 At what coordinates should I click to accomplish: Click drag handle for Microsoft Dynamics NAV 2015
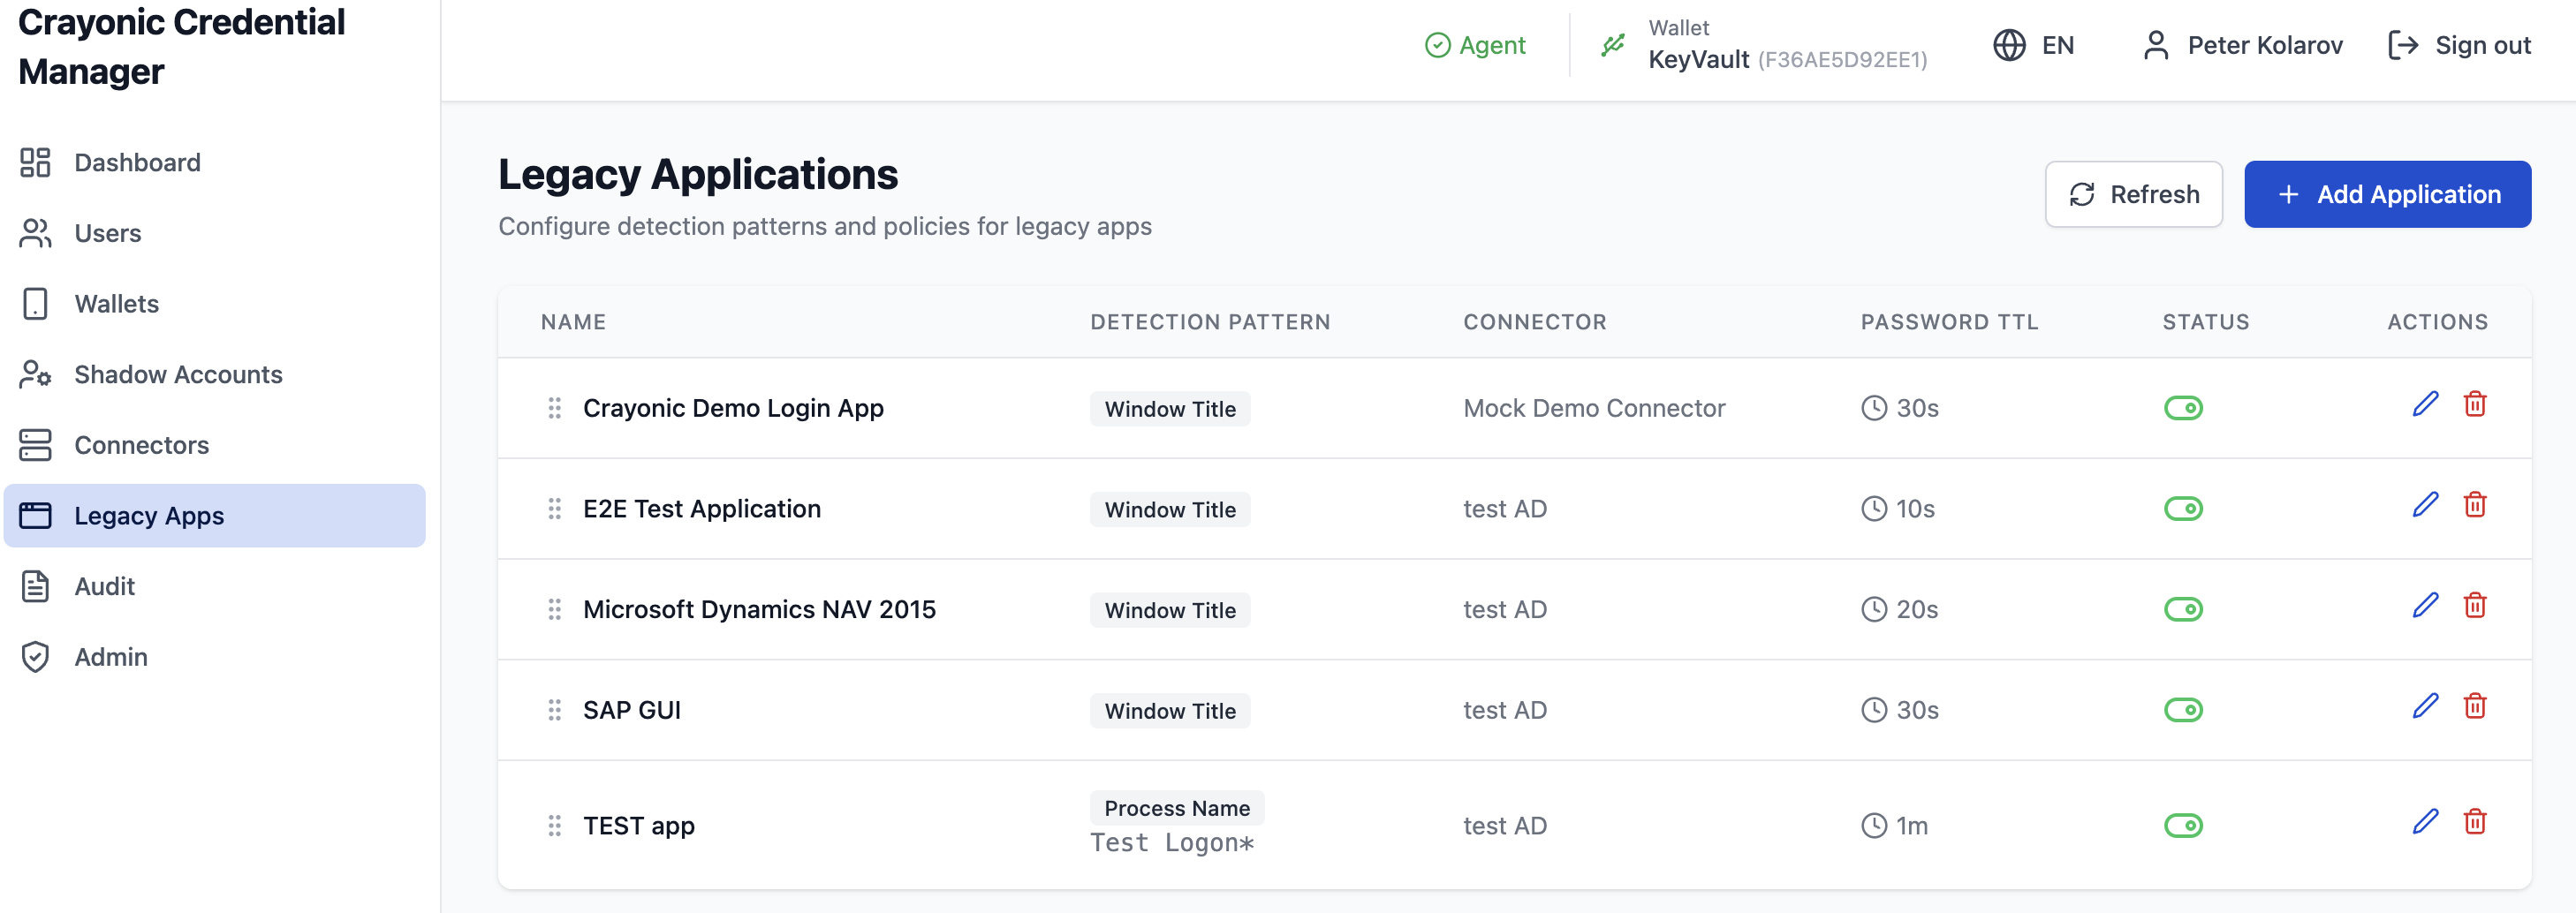(554, 609)
